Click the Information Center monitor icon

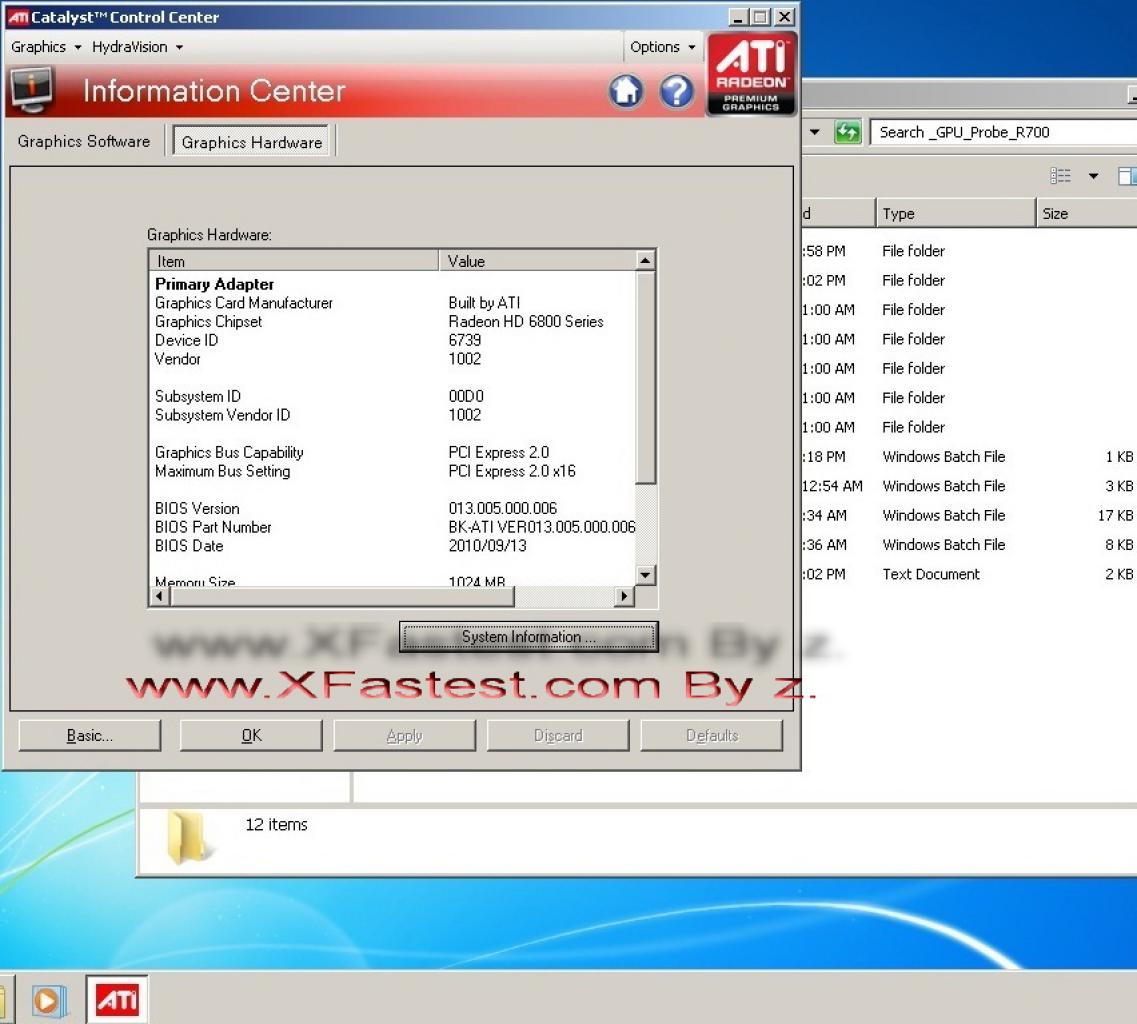31,90
